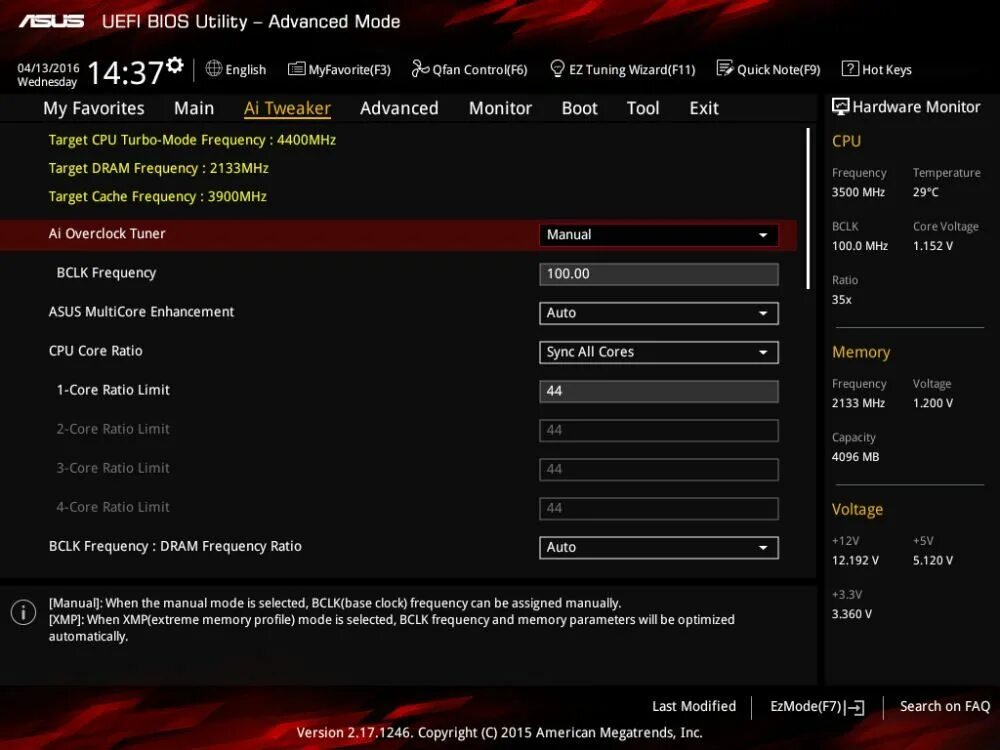Open the Ai Overclock Tuner dropdown

[x=659, y=235]
